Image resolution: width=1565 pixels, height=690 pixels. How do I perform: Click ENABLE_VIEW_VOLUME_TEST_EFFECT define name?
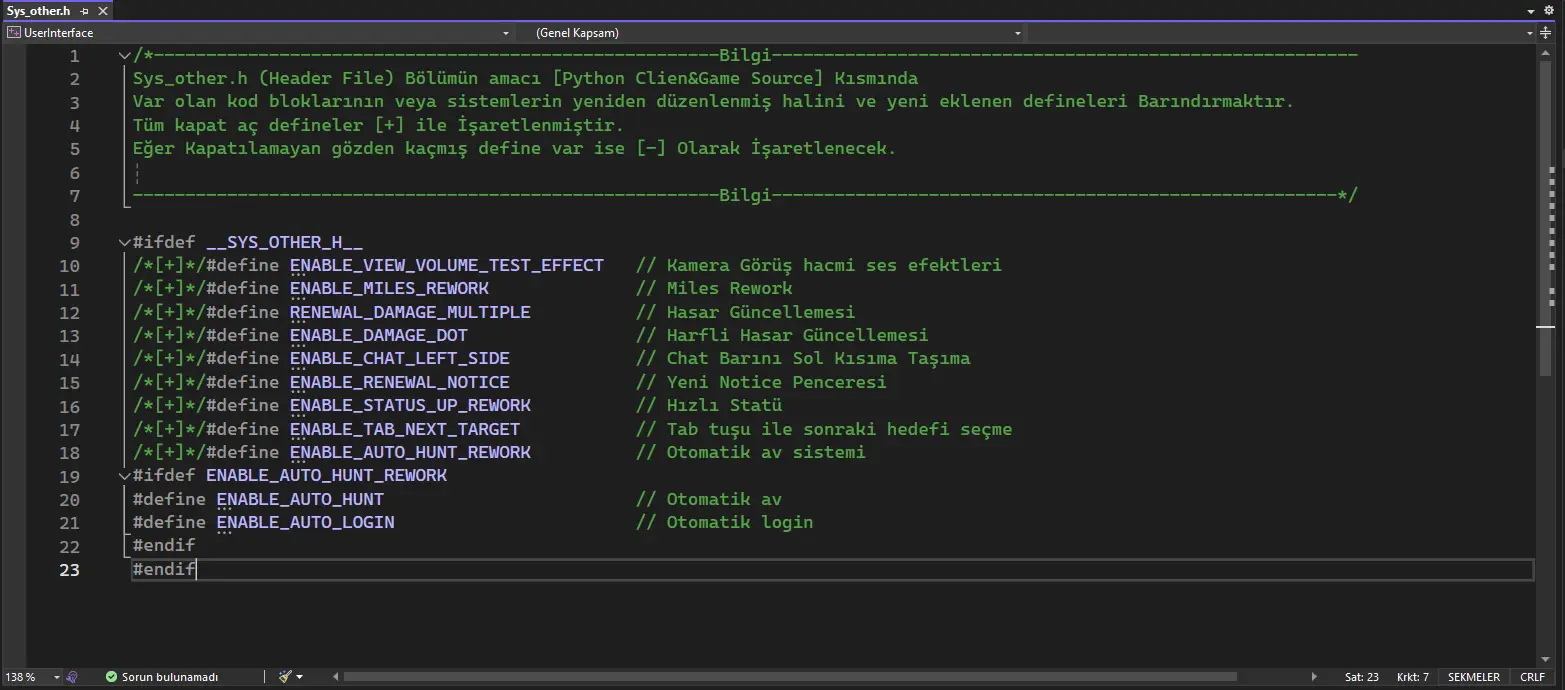447,266
